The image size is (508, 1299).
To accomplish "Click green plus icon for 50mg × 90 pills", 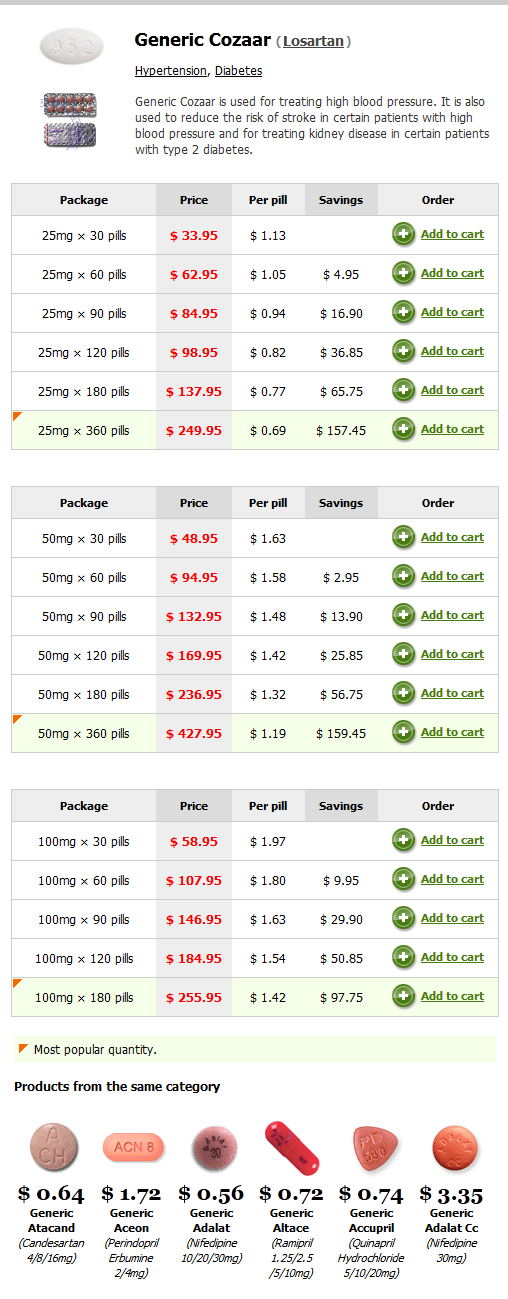I will [403, 616].
